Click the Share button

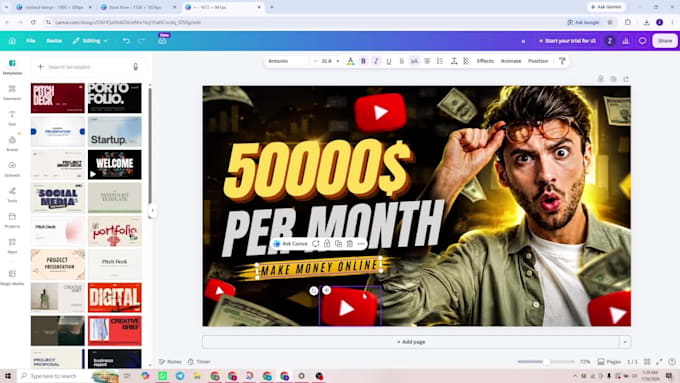click(665, 41)
